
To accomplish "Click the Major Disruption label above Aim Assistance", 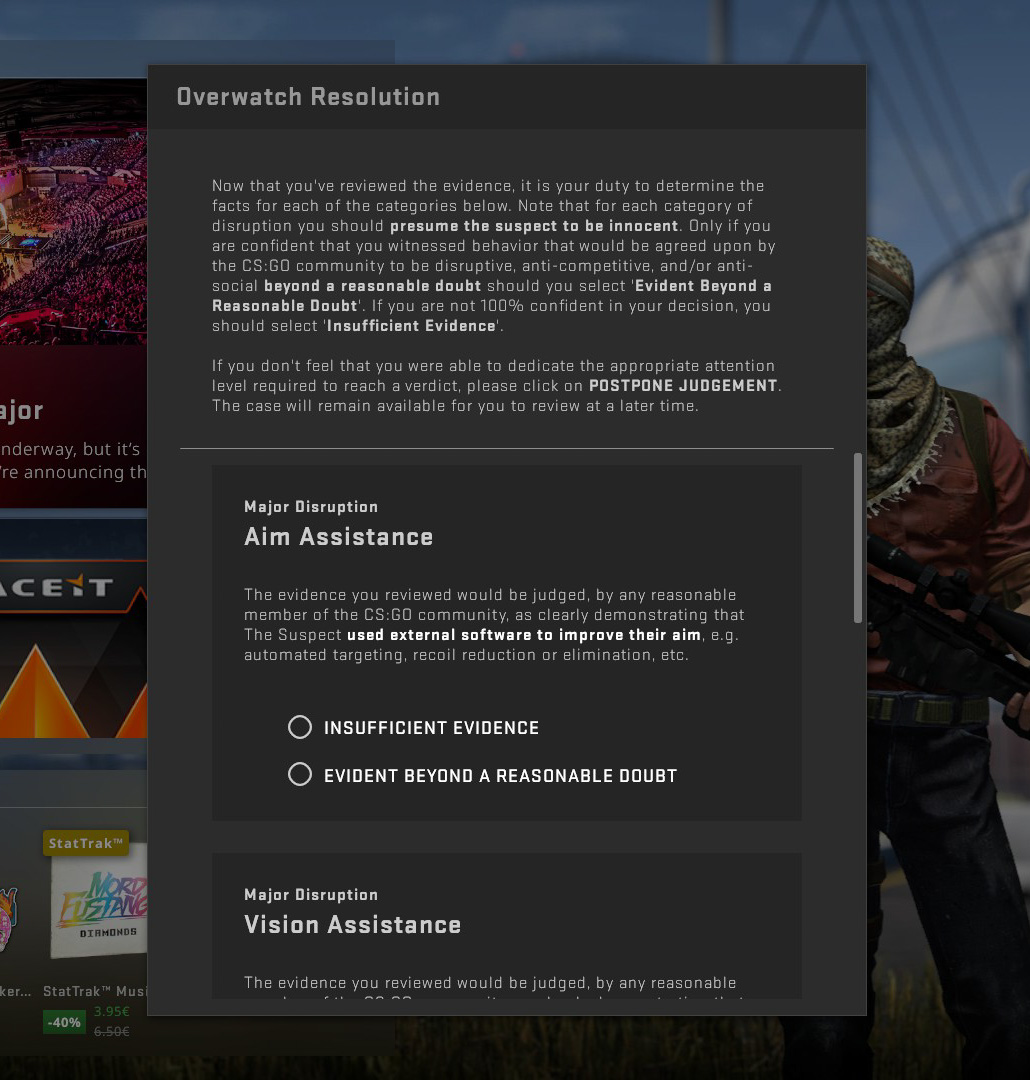I will click(x=311, y=507).
